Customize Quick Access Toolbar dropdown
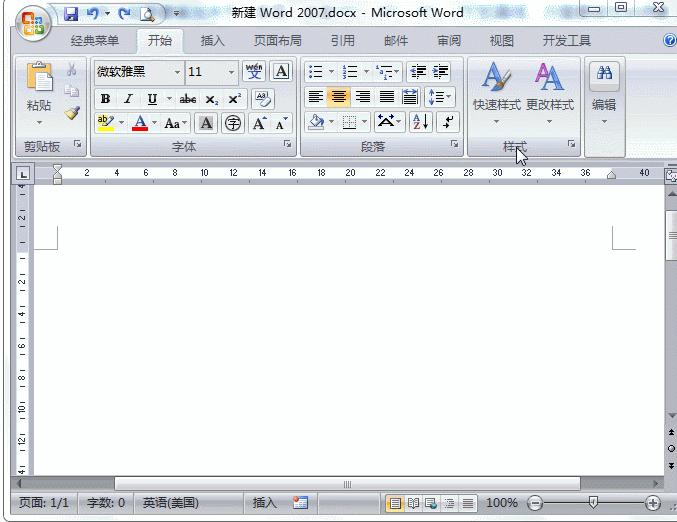 [x=176, y=14]
